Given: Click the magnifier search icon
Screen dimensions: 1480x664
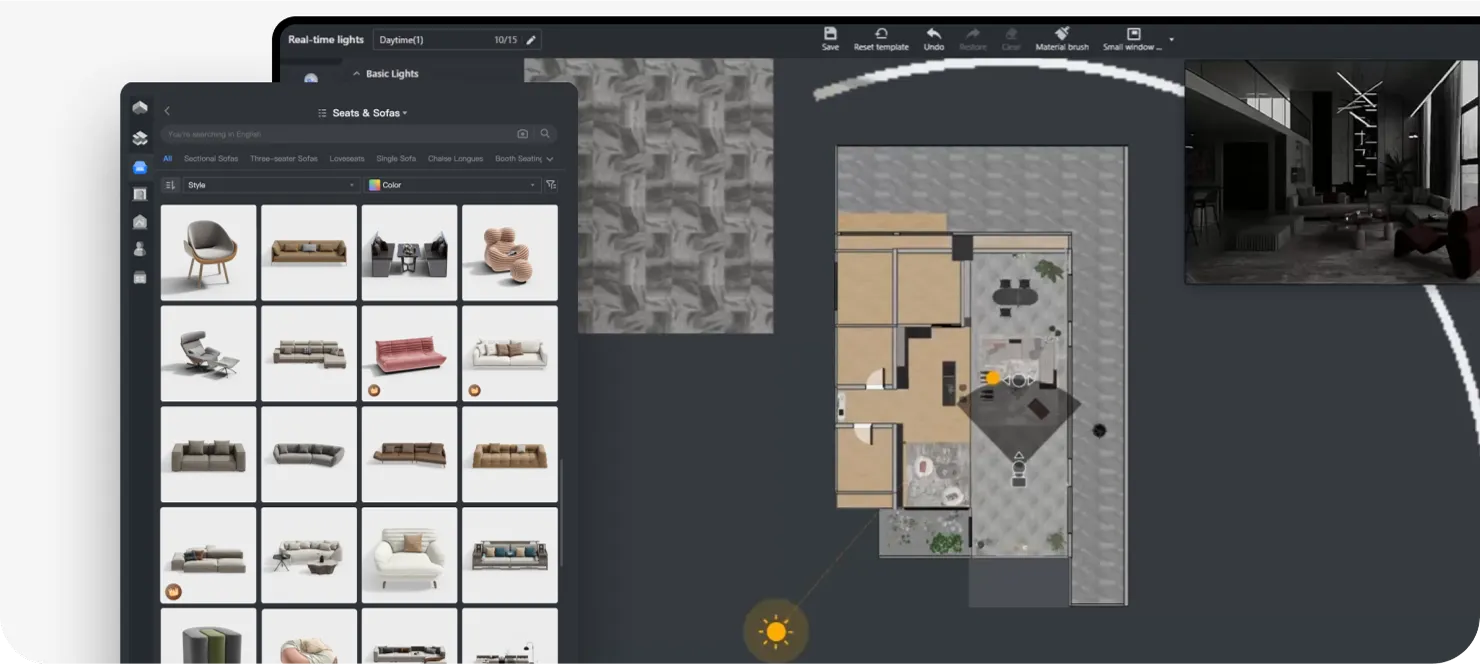Looking at the screenshot, I should pos(545,133).
